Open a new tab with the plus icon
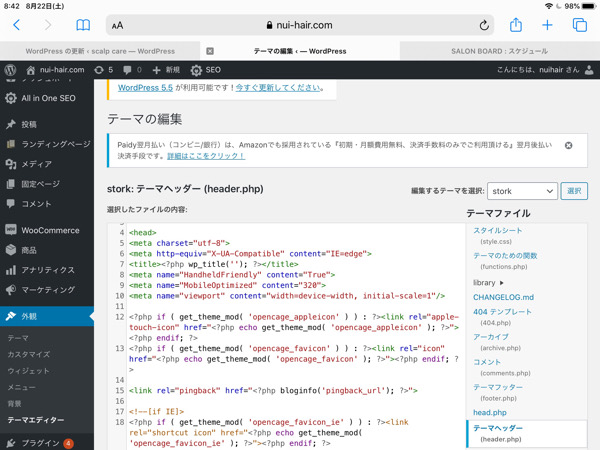600x450 pixels. coord(547,25)
